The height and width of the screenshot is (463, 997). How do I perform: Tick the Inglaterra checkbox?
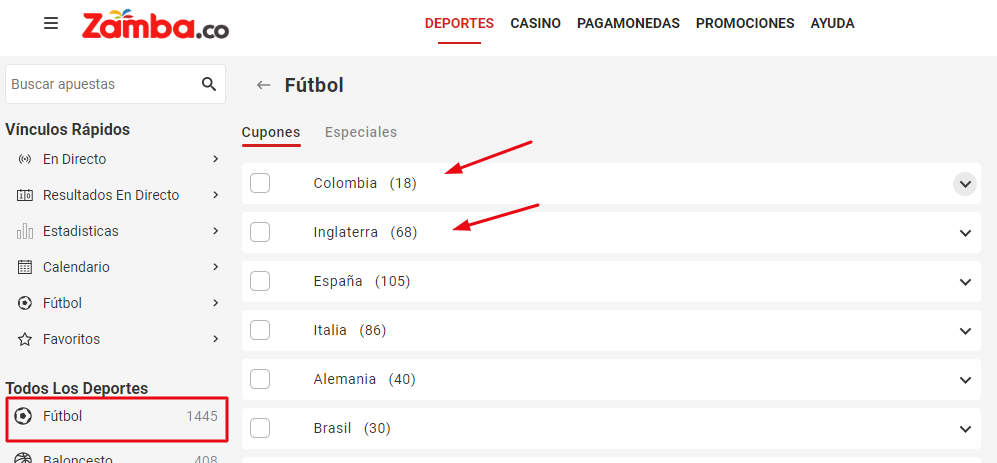tap(260, 232)
